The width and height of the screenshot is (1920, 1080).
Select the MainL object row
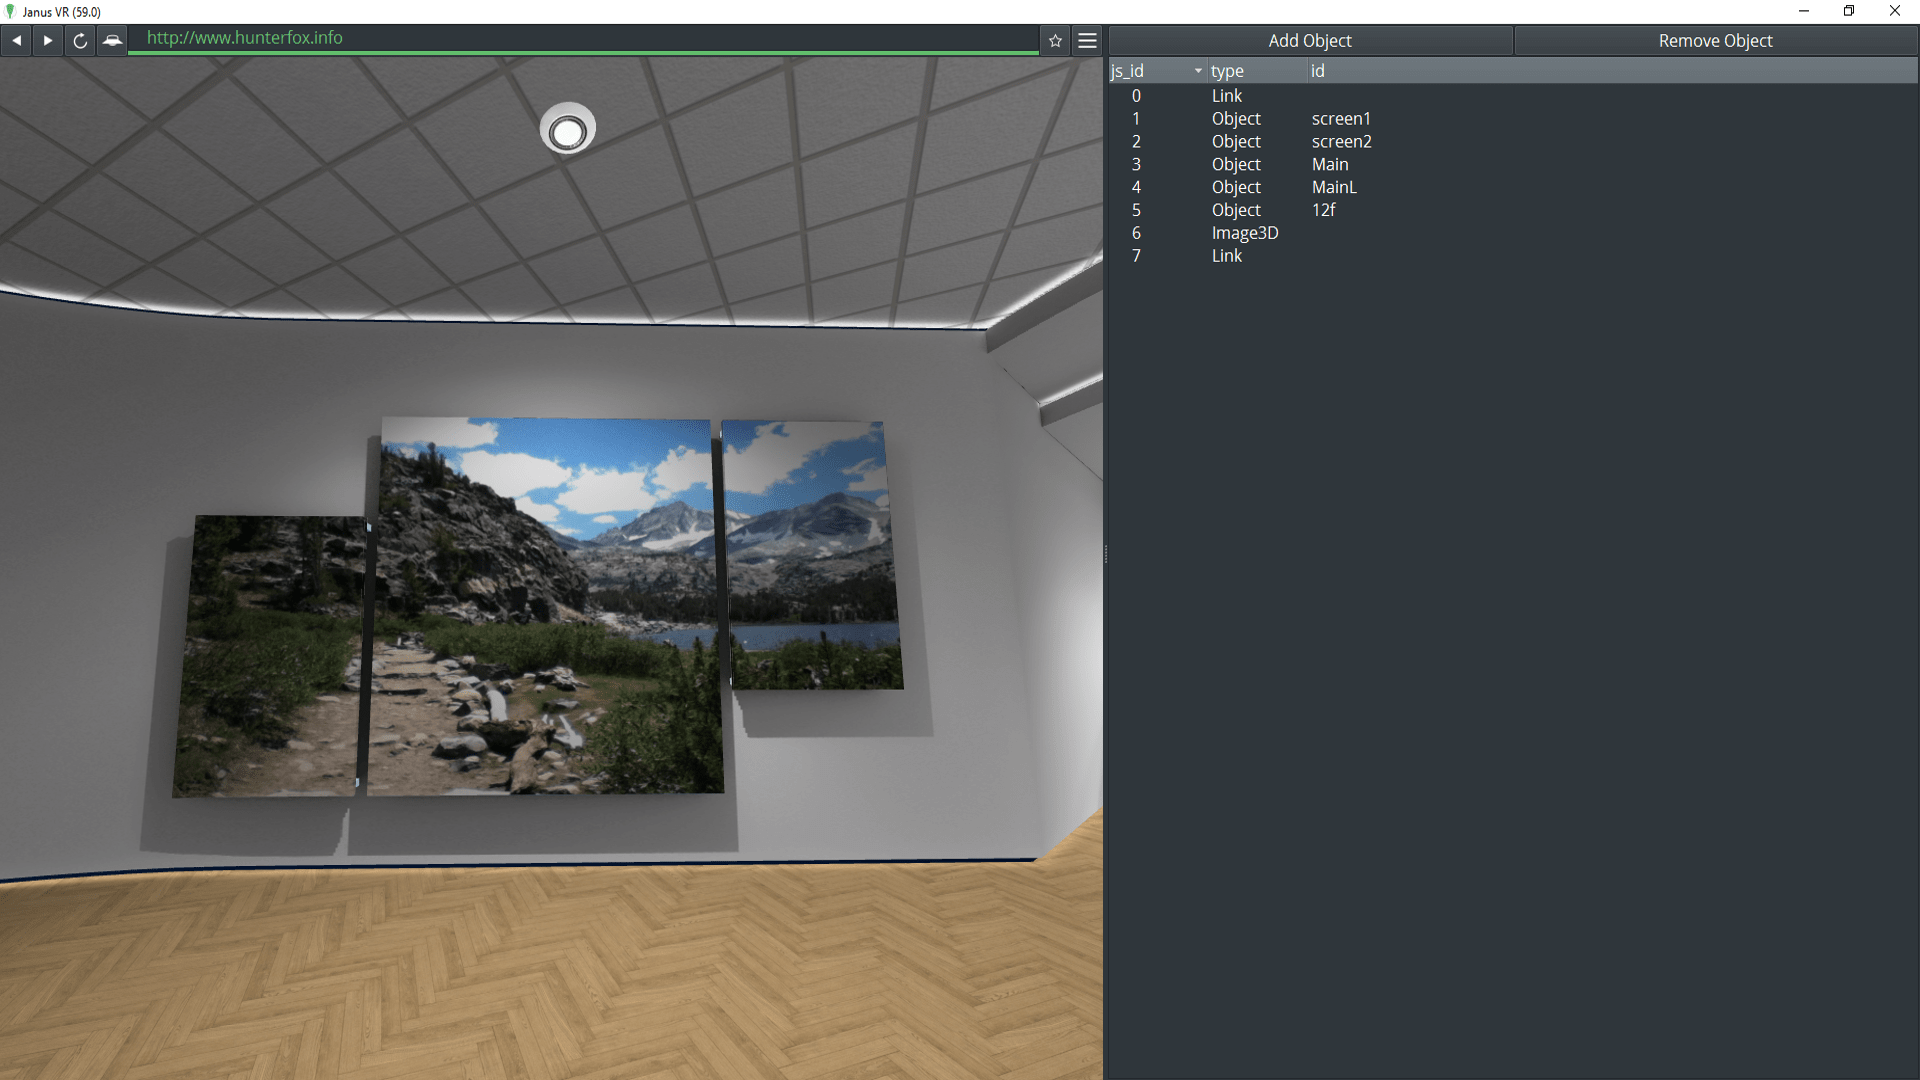click(1333, 187)
